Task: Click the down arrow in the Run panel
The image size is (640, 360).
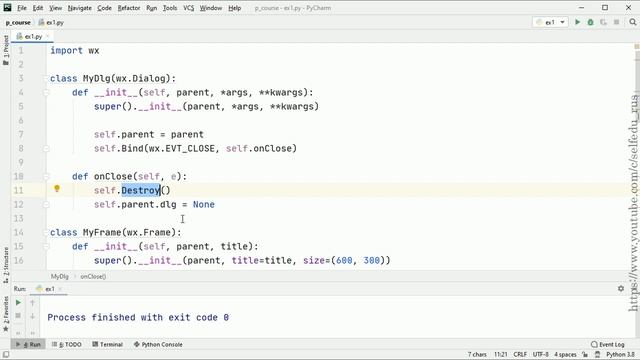Action: tap(32, 316)
